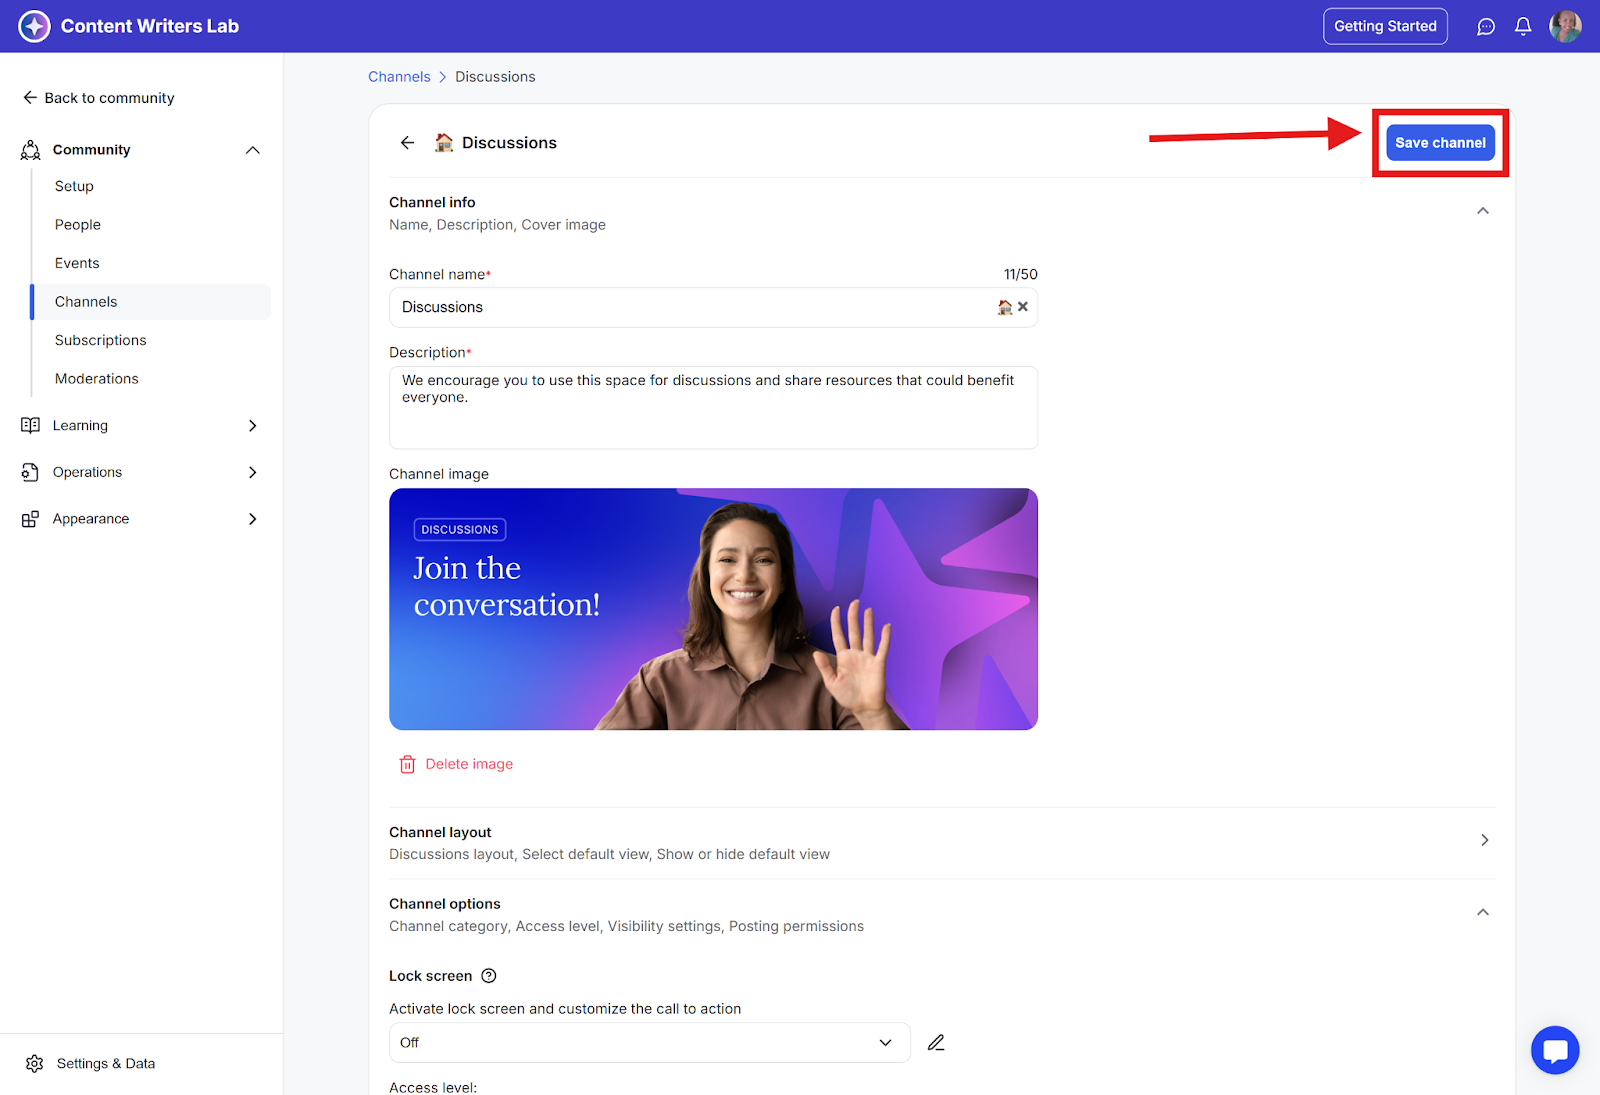
Task: Click the Operations icon in sidebar
Action: point(30,472)
